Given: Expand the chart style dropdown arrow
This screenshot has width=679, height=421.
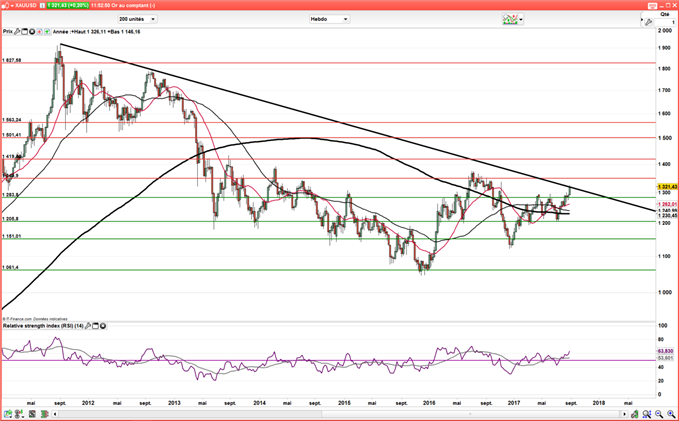Looking at the screenshot, I should (521, 19).
